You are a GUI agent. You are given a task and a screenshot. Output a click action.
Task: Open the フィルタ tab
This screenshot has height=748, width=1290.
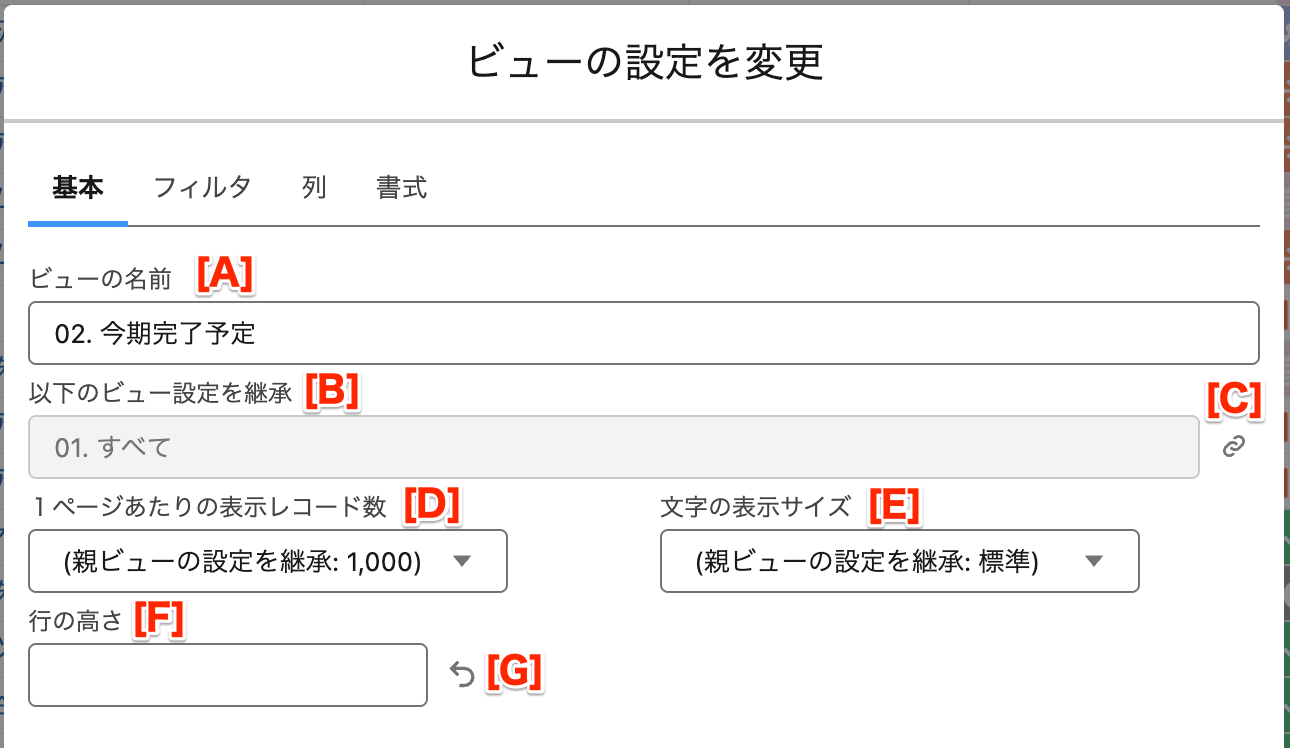(202, 187)
